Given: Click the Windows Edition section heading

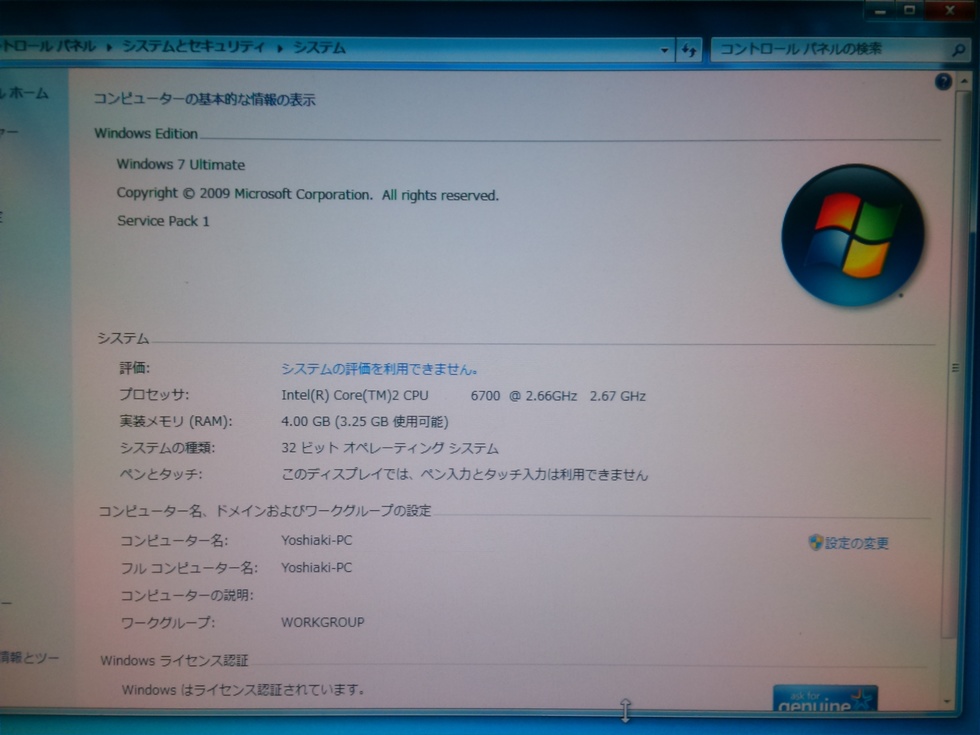Looking at the screenshot, I should [x=146, y=133].
